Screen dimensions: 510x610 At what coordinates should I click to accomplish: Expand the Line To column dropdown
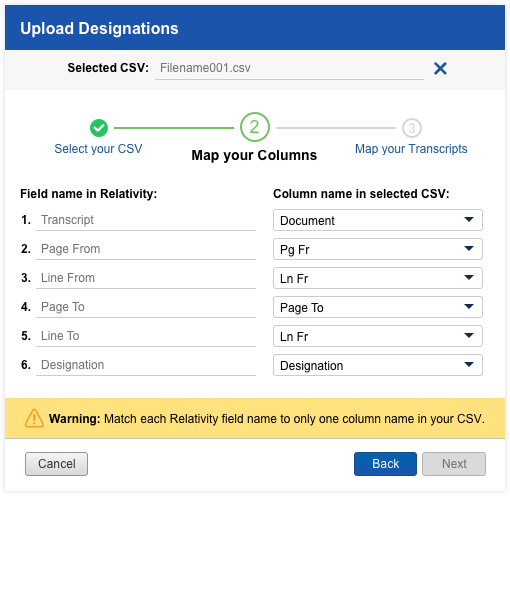[378, 336]
